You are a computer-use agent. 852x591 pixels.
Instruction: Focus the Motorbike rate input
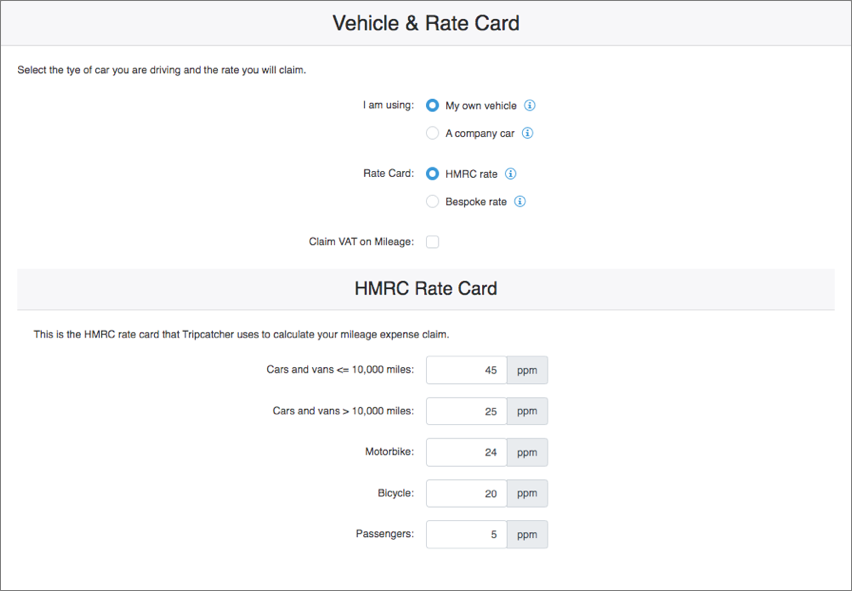point(466,452)
